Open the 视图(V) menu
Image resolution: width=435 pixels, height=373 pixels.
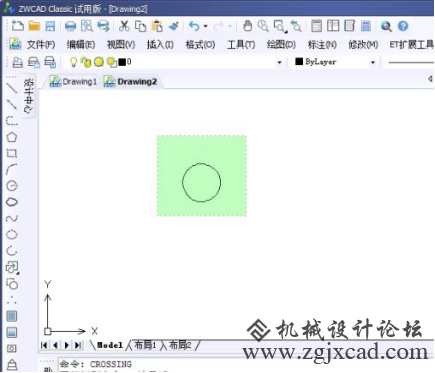click(x=121, y=44)
